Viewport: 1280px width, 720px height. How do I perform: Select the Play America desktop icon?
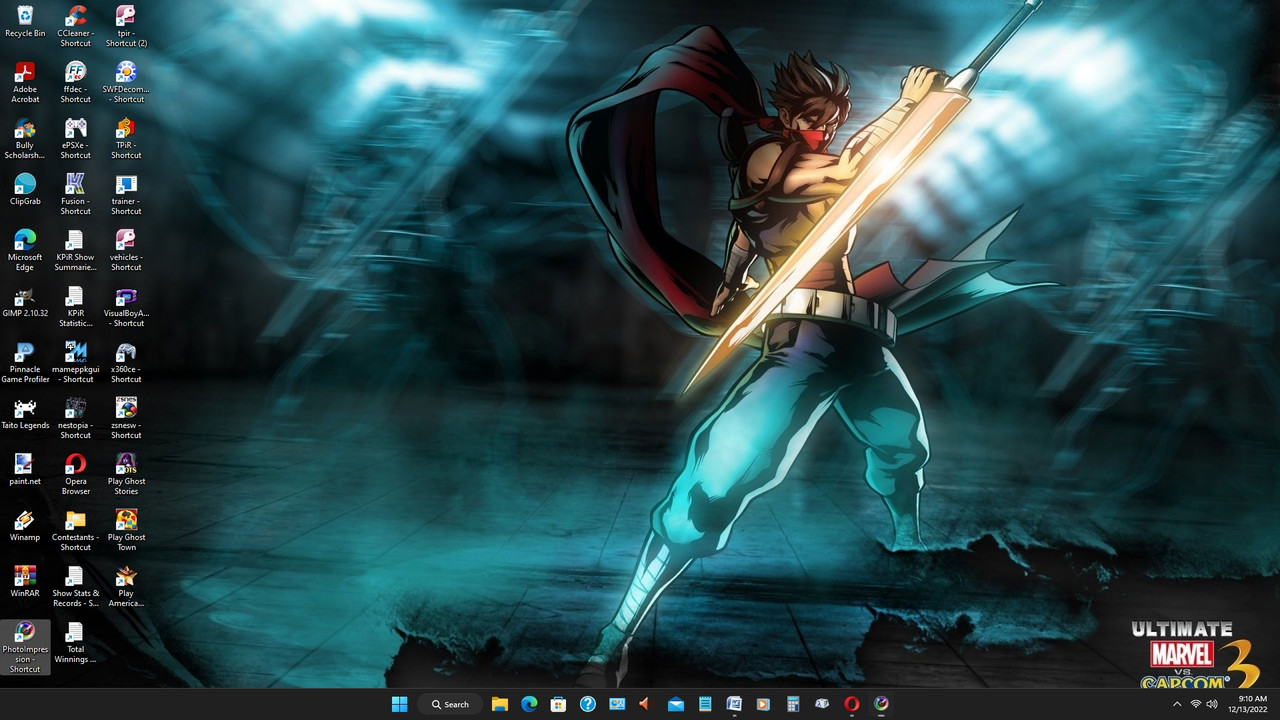click(x=126, y=586)
